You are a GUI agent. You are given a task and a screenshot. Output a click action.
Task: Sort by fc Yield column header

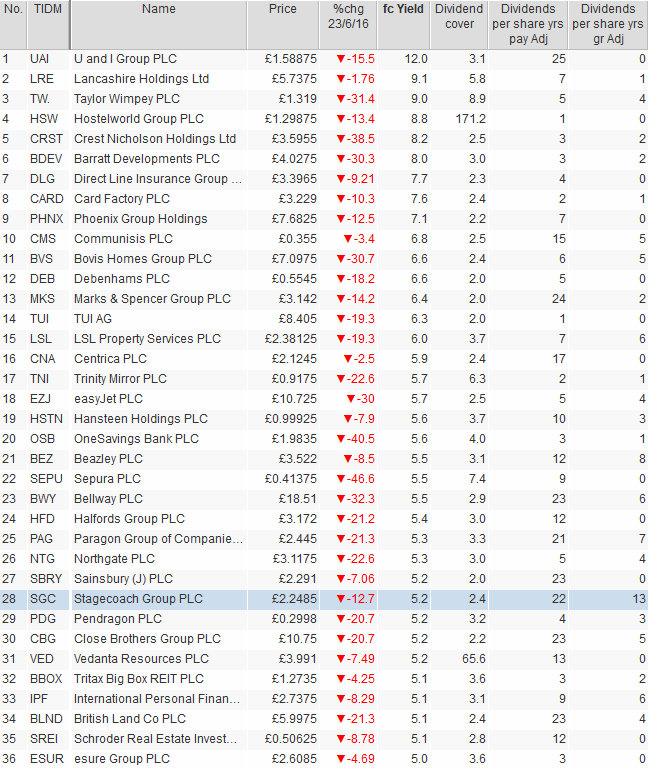(403, 25)
